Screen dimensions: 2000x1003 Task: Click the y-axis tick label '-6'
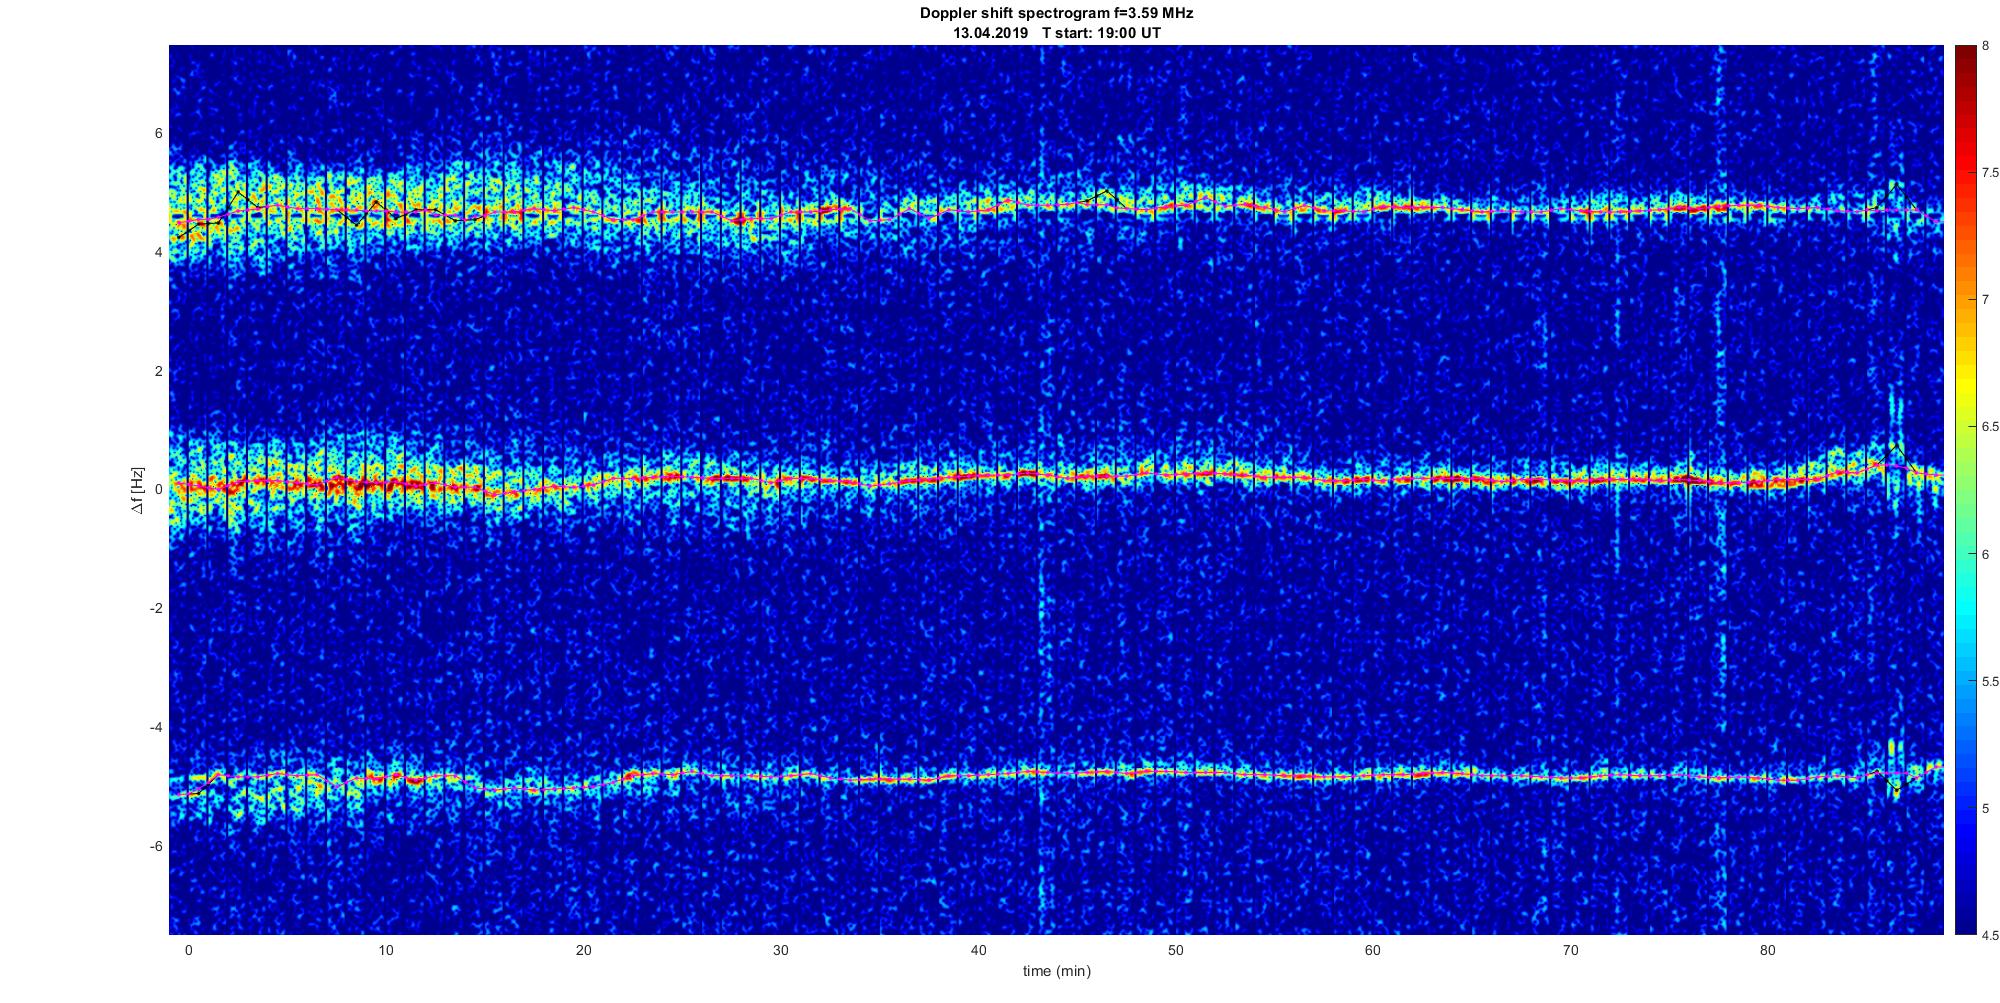[156, 846]
